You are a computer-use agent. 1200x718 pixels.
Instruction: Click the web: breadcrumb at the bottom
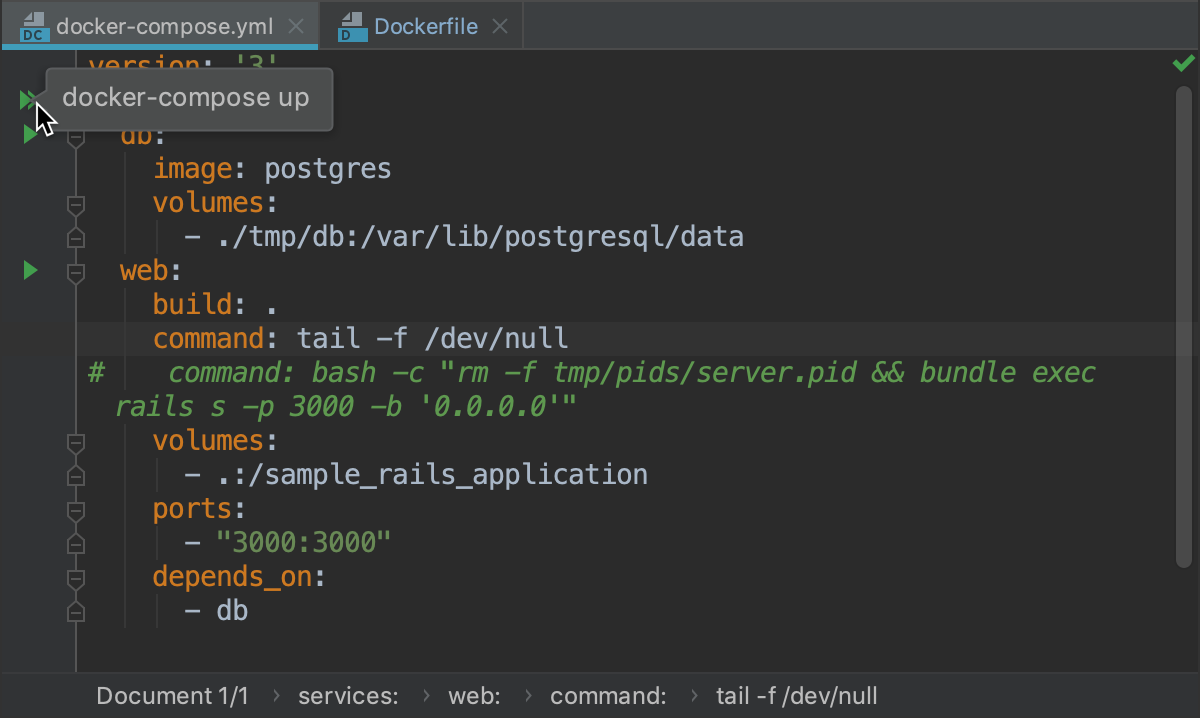tap(474, 695)
